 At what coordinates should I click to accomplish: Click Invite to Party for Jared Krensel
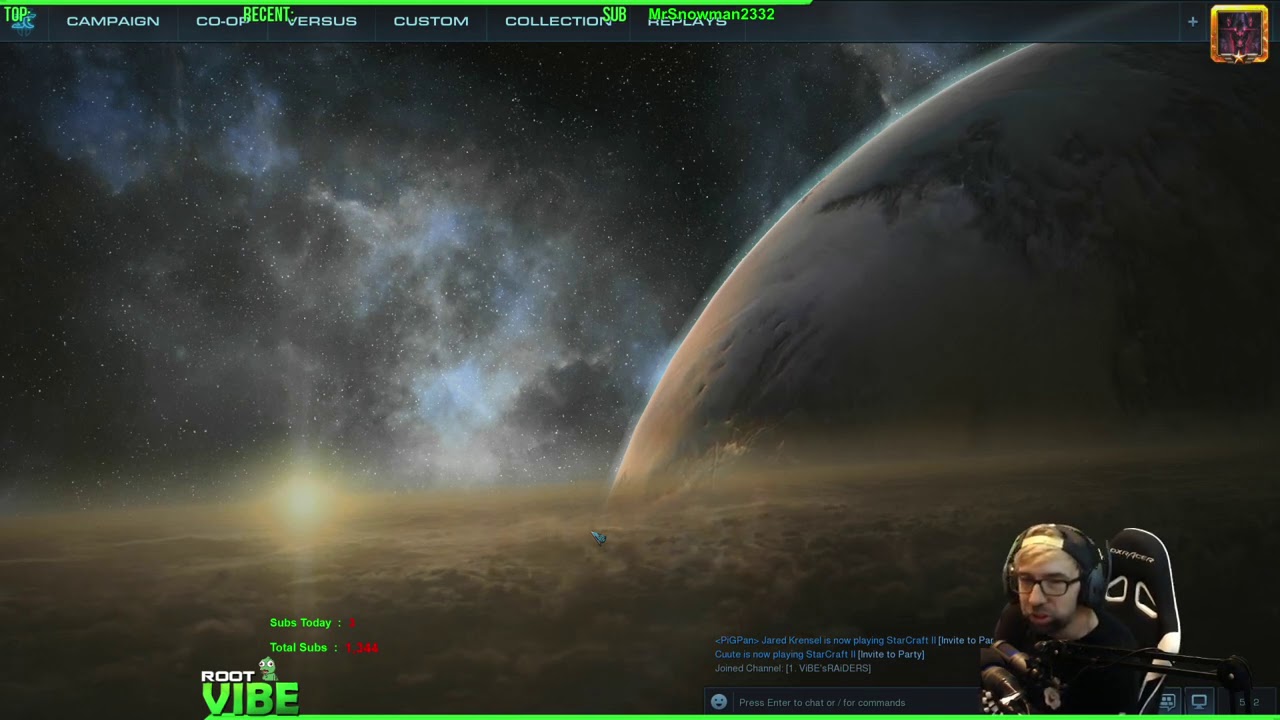[x=965, y=640]
